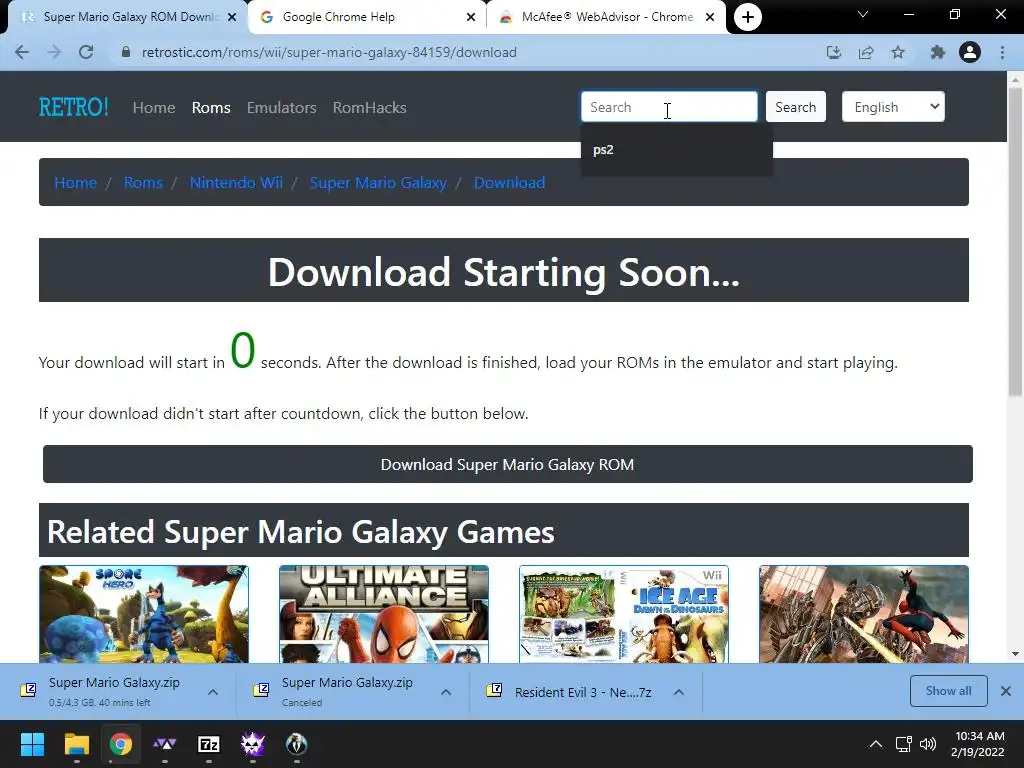Open the Chrome three-dot menu
This screenshot has height=768, width=1024.
click(1002, 52)
